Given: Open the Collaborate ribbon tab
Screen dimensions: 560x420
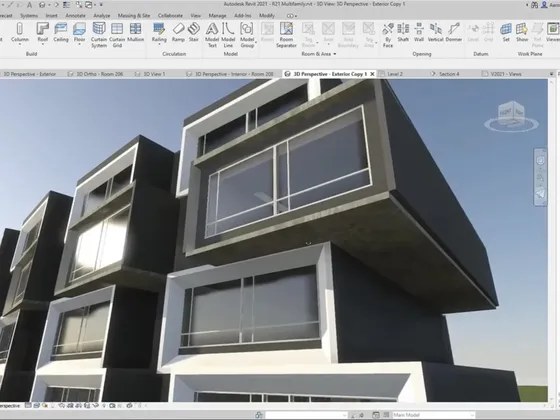Looking at the screenshot, I should [x=170, y=16].
